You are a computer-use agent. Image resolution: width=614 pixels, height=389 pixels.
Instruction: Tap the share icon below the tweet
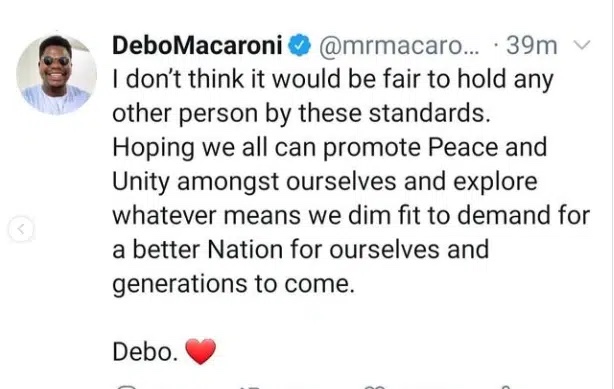coord(506,387)
